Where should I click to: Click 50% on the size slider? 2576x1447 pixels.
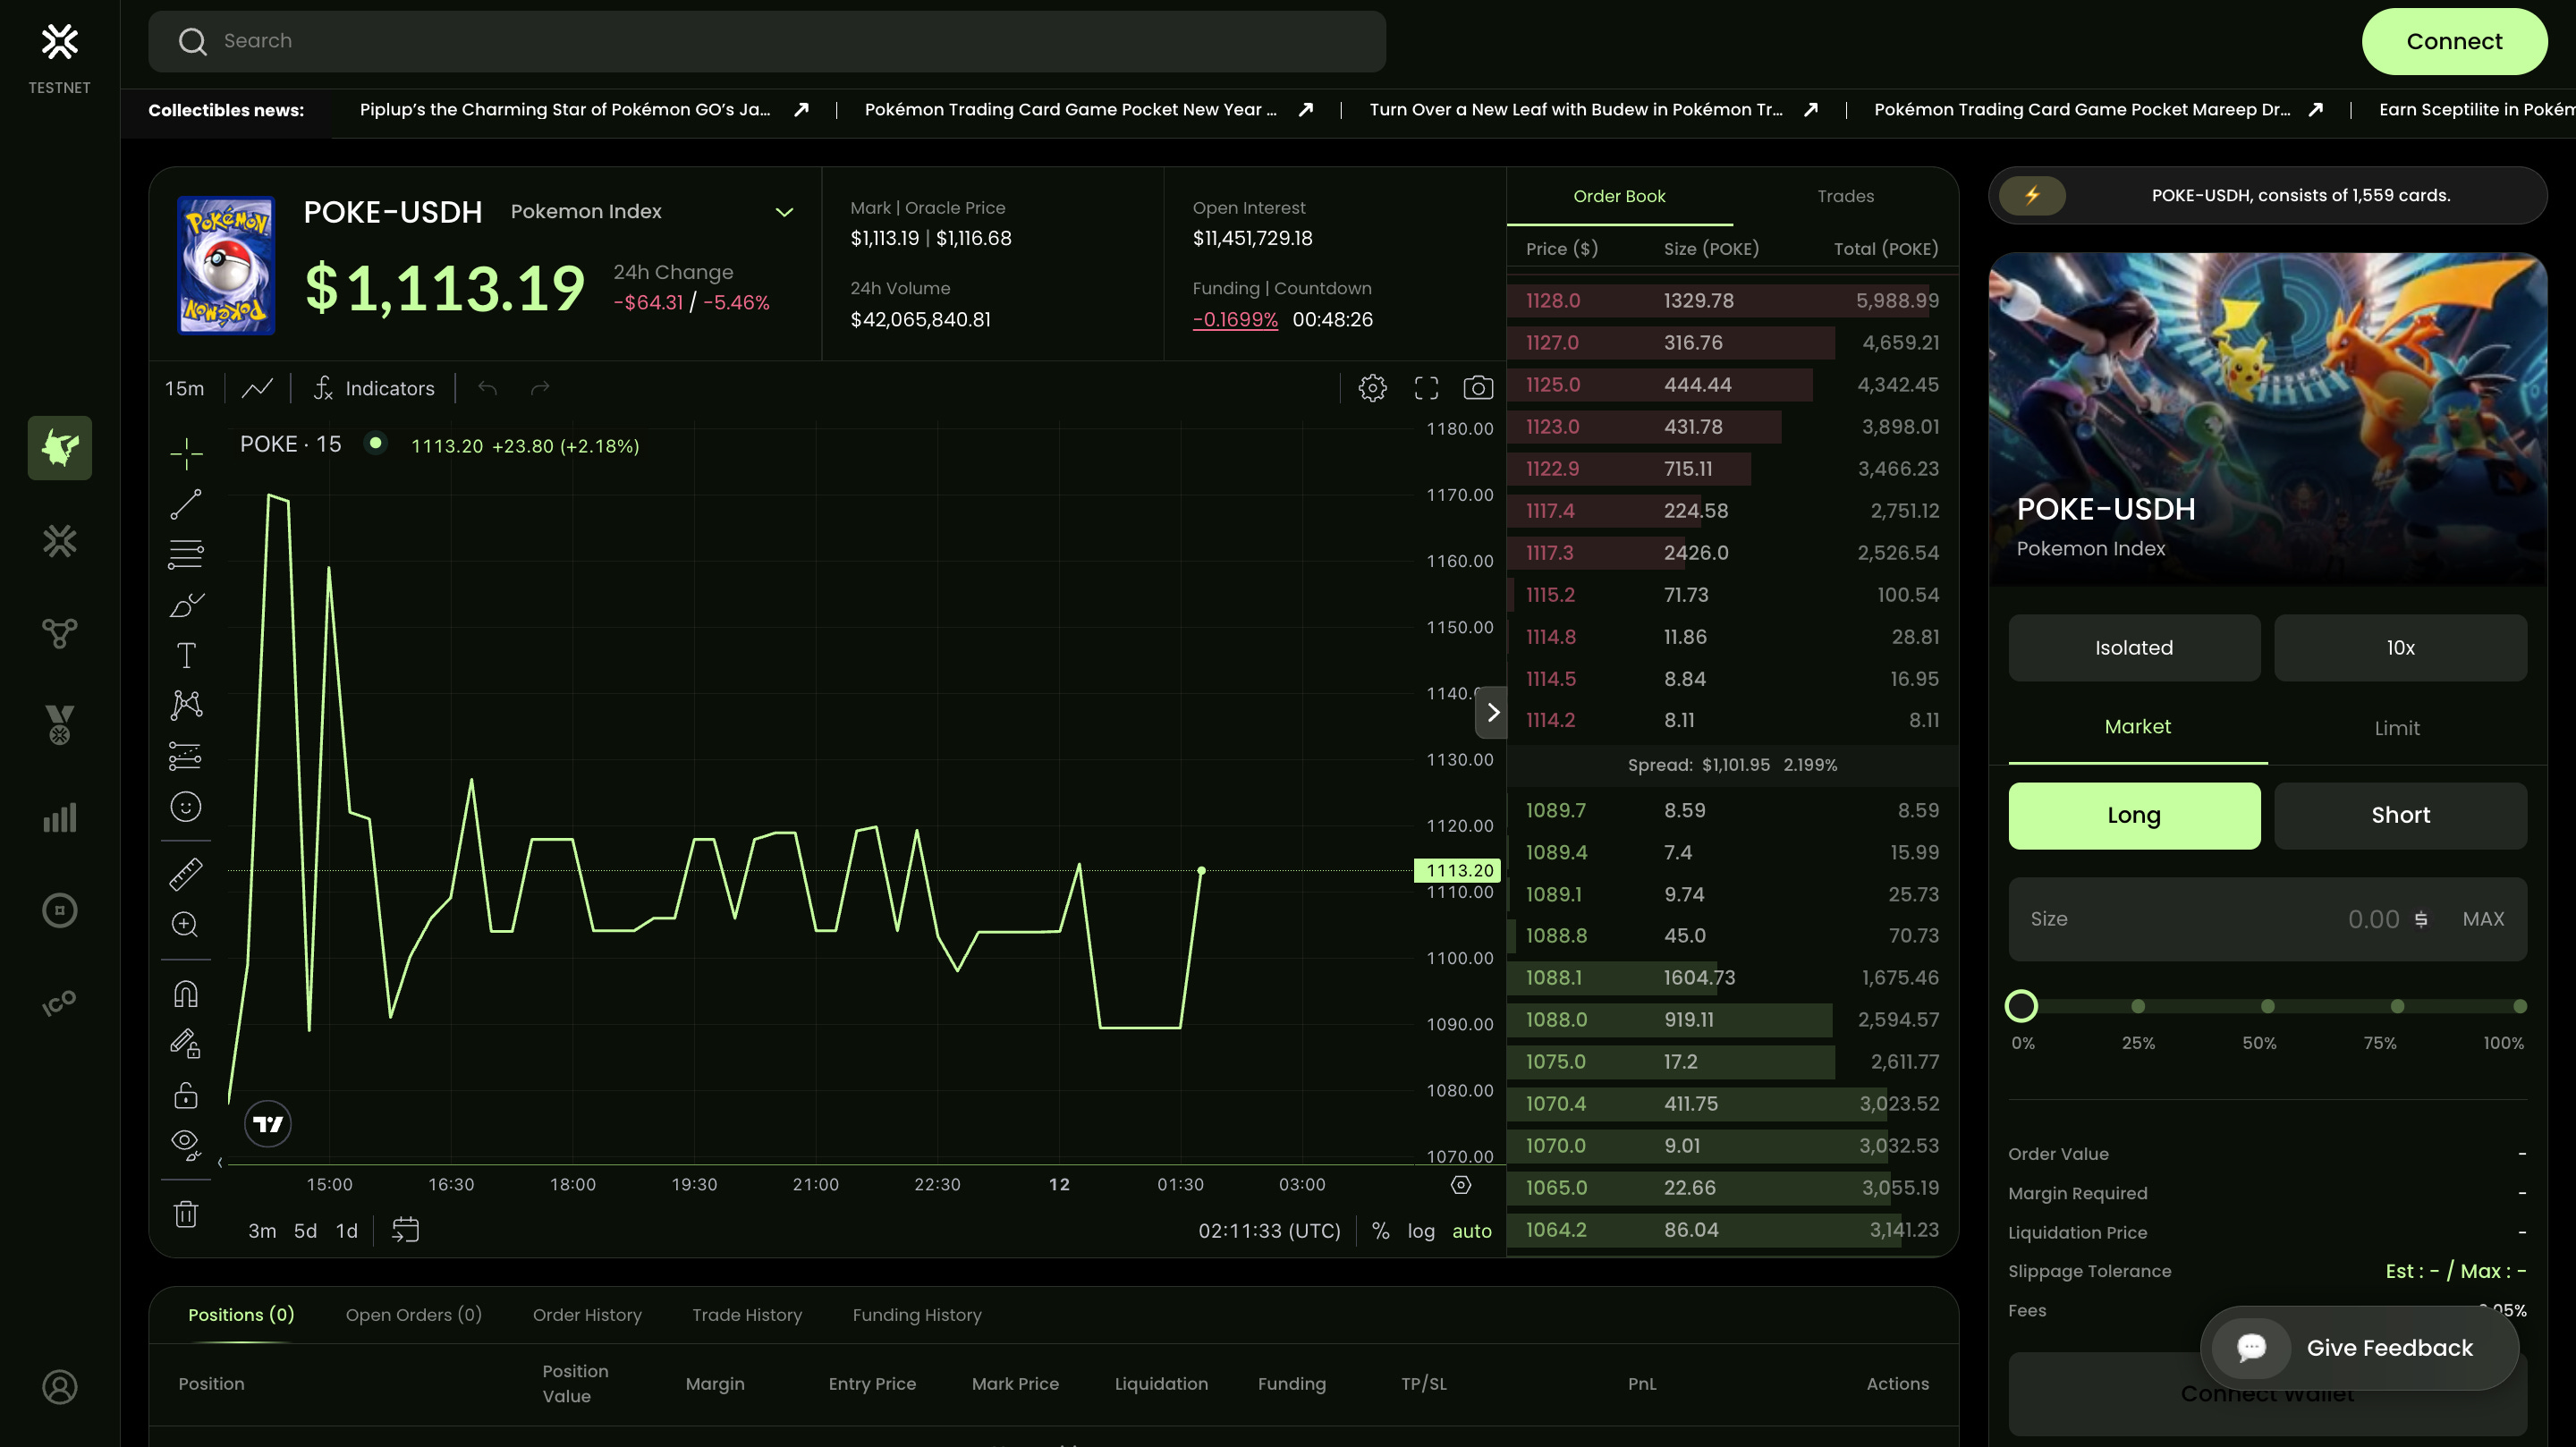click(2267, 1006)
